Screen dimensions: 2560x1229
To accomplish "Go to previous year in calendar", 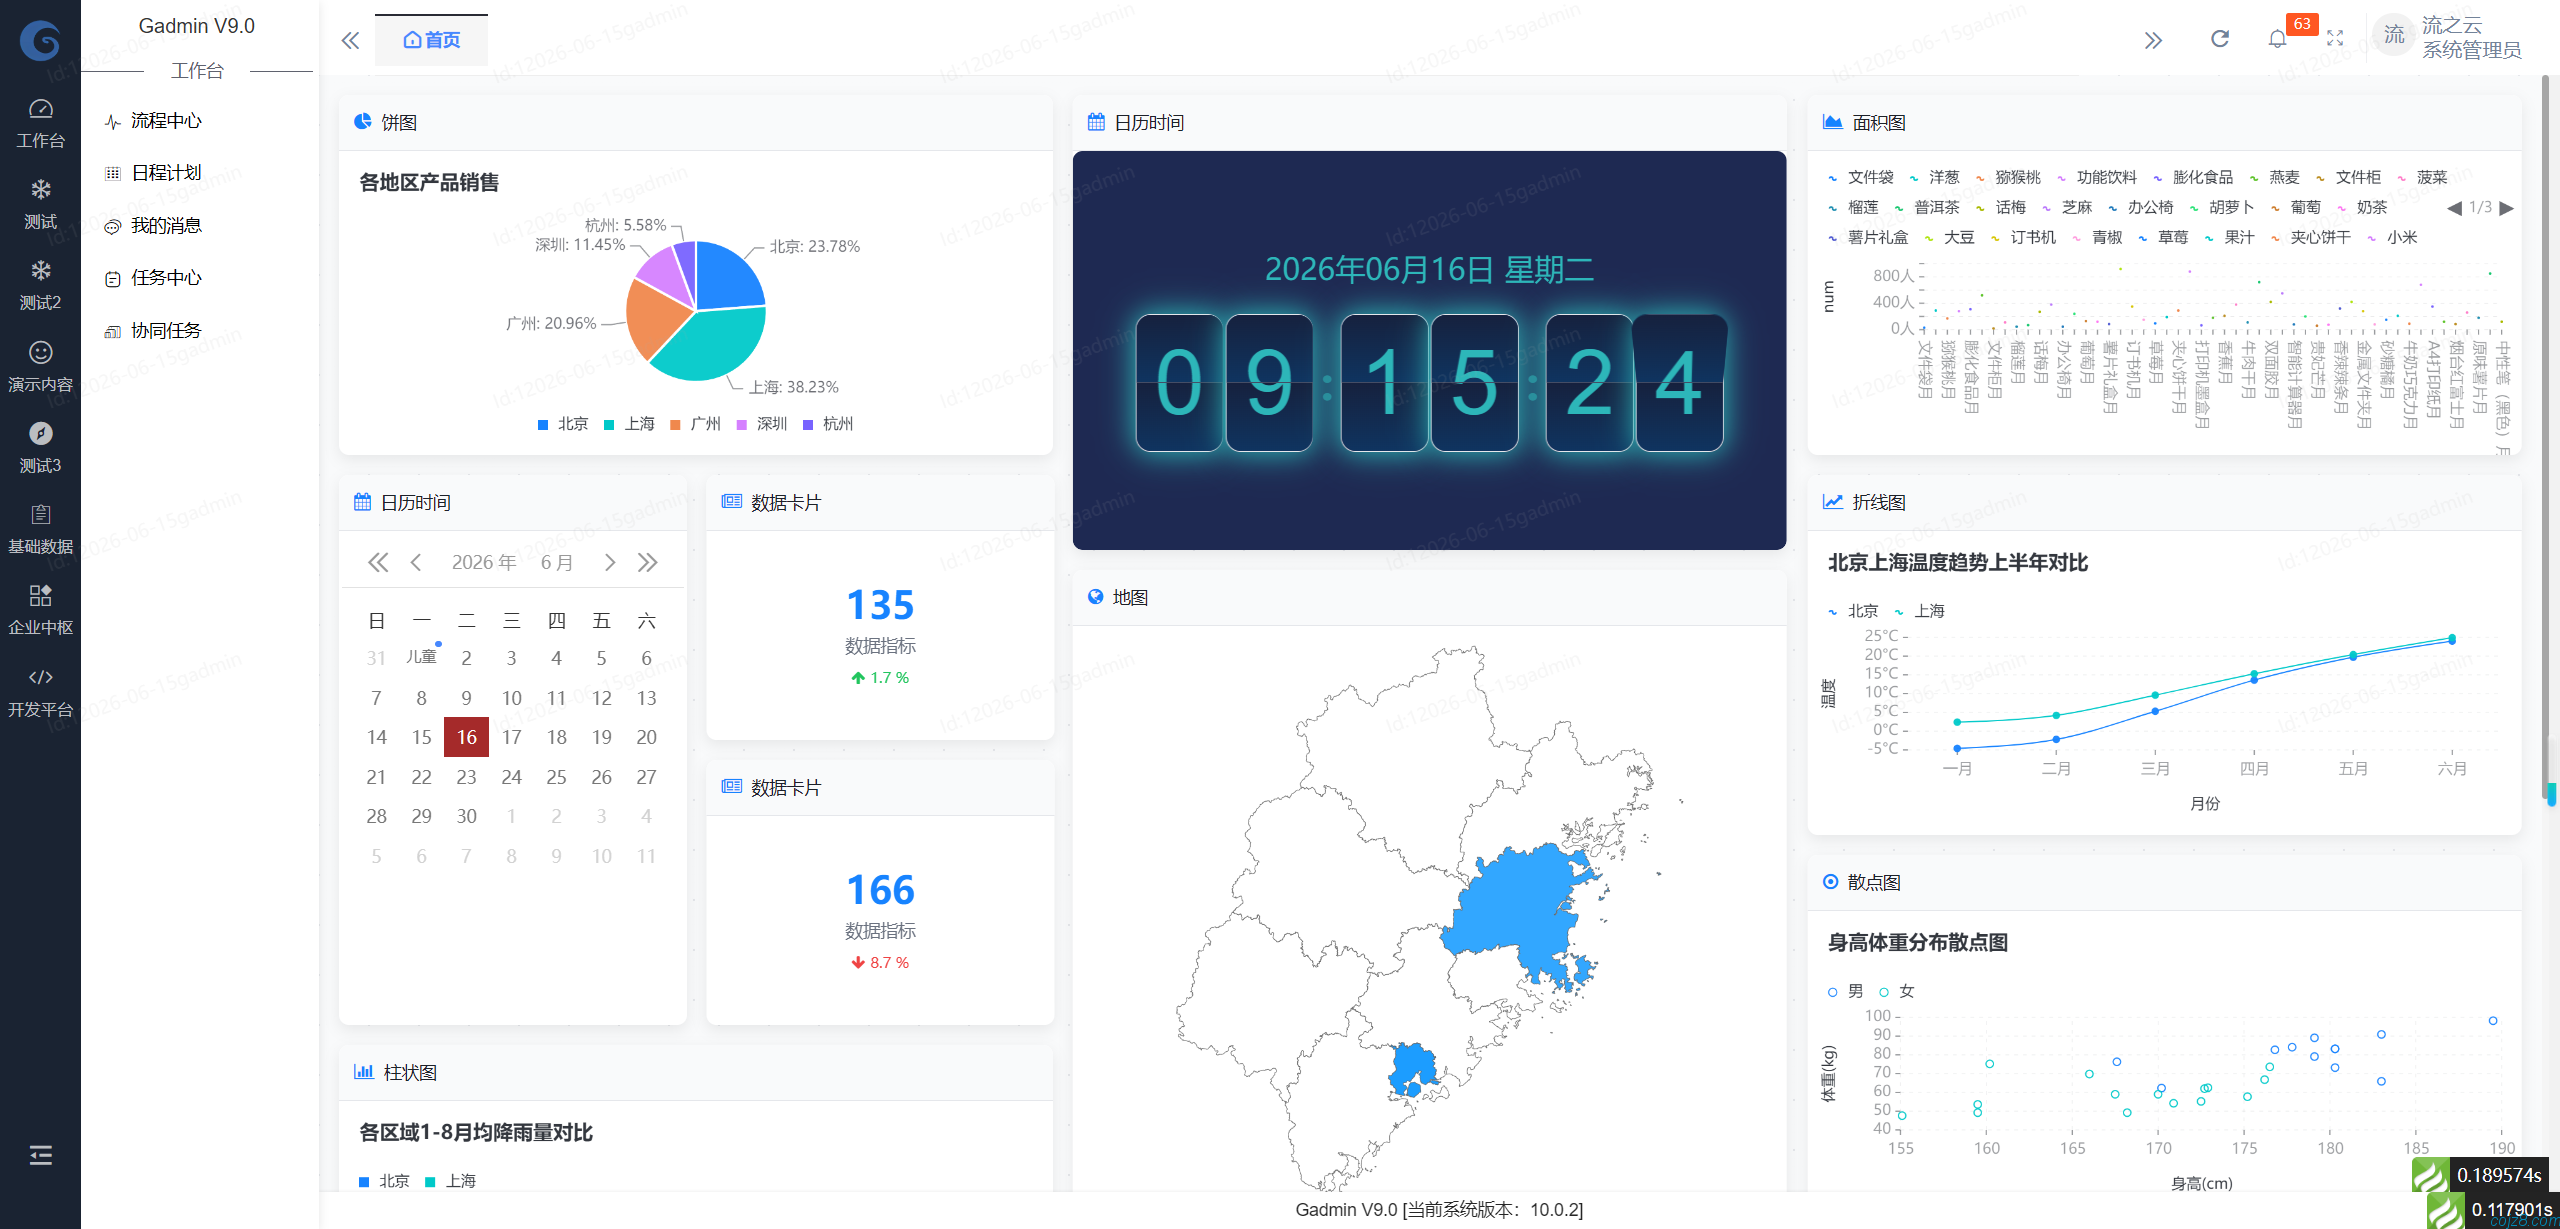I will [377, 563].
